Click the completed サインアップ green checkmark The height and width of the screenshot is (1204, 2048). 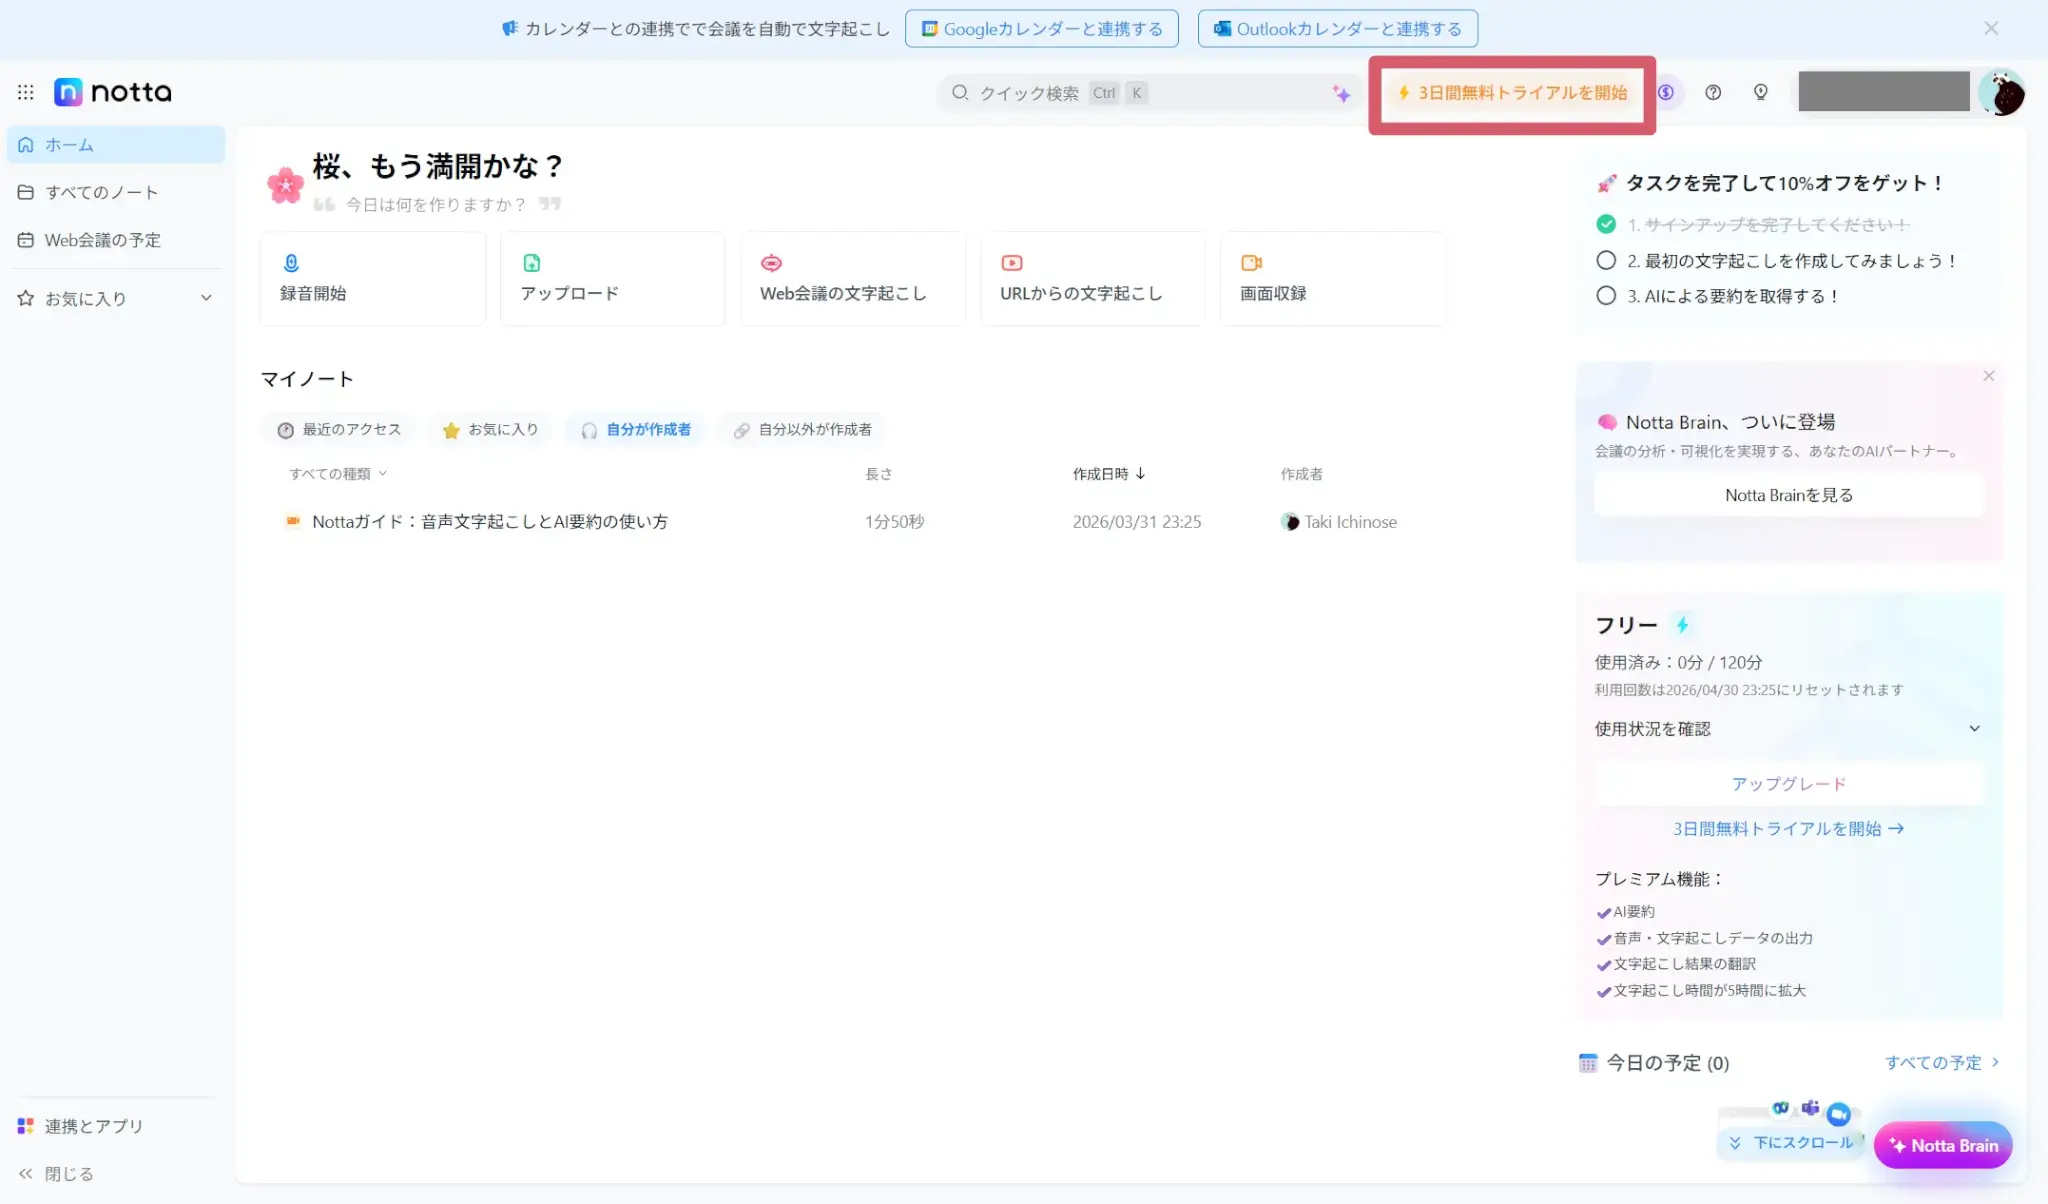[x=1606, y=224]
